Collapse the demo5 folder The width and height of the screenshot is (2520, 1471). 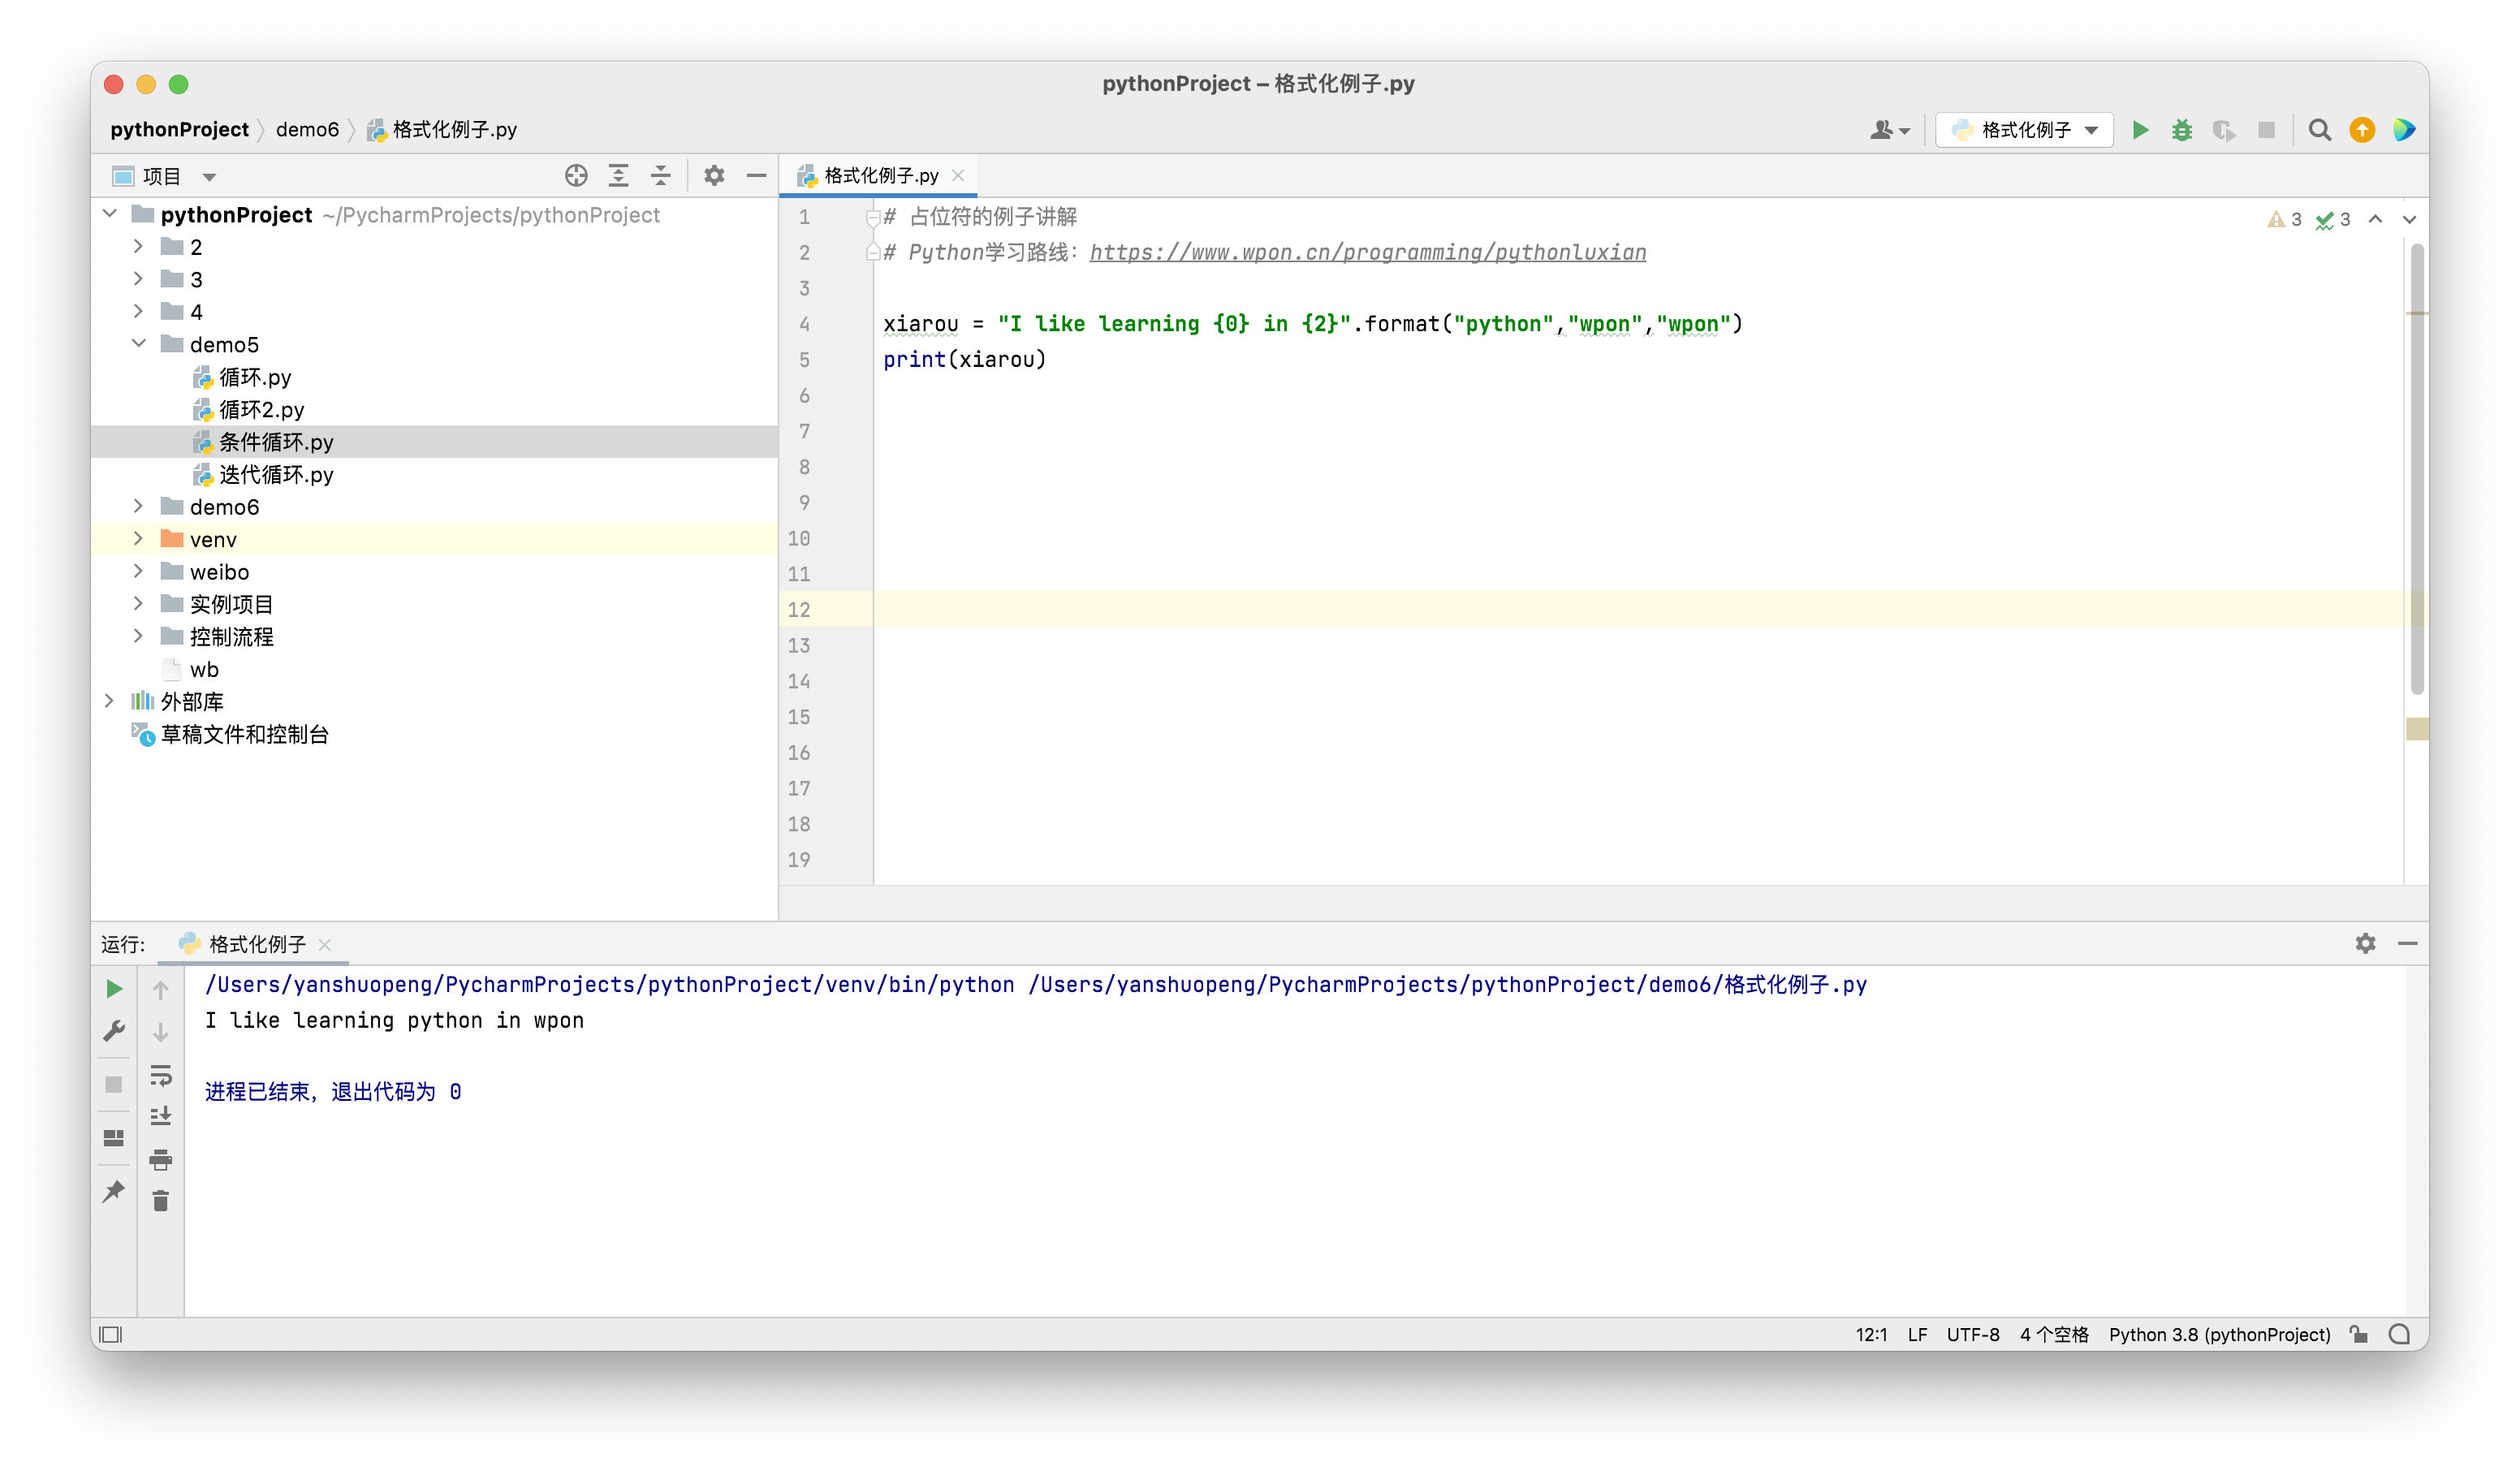(138, 344)
